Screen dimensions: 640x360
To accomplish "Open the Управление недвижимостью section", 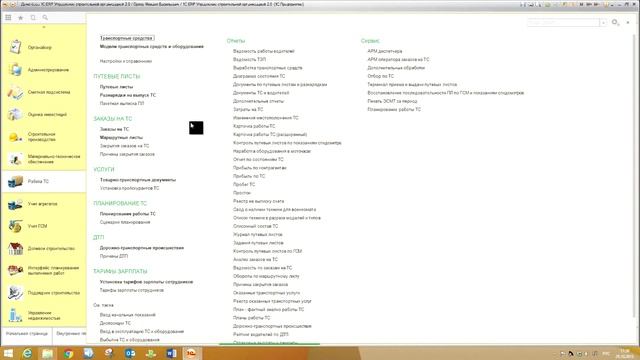I will [x=43, y=315].
